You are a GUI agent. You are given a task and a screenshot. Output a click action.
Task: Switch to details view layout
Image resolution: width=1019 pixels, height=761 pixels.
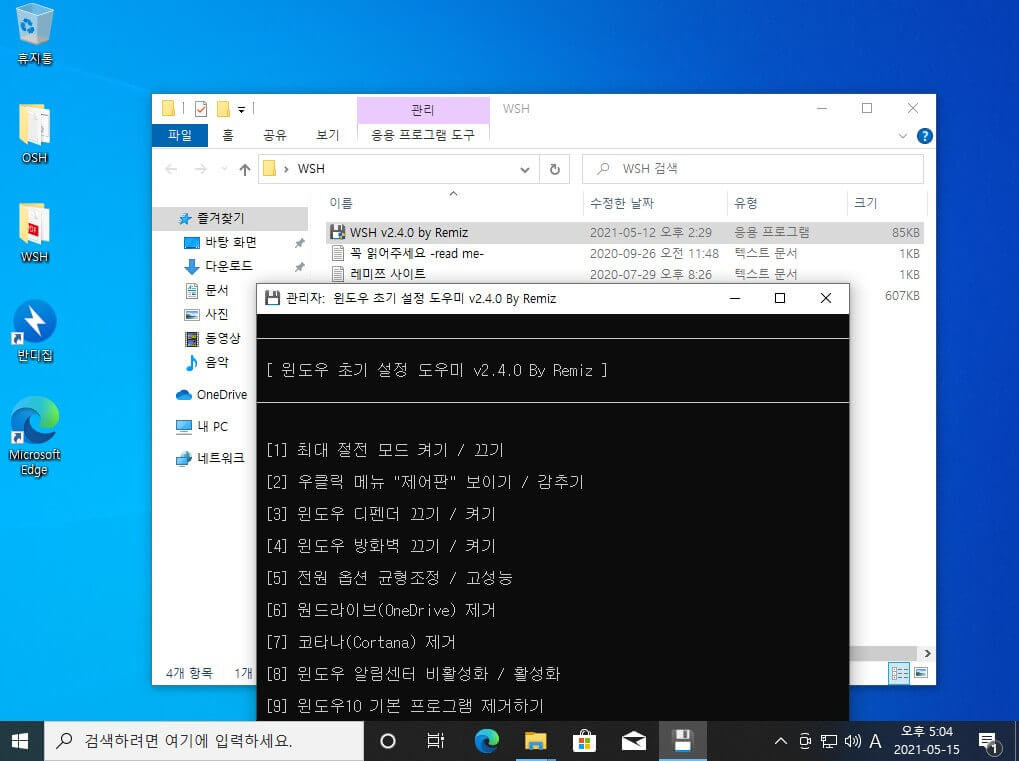899,673
